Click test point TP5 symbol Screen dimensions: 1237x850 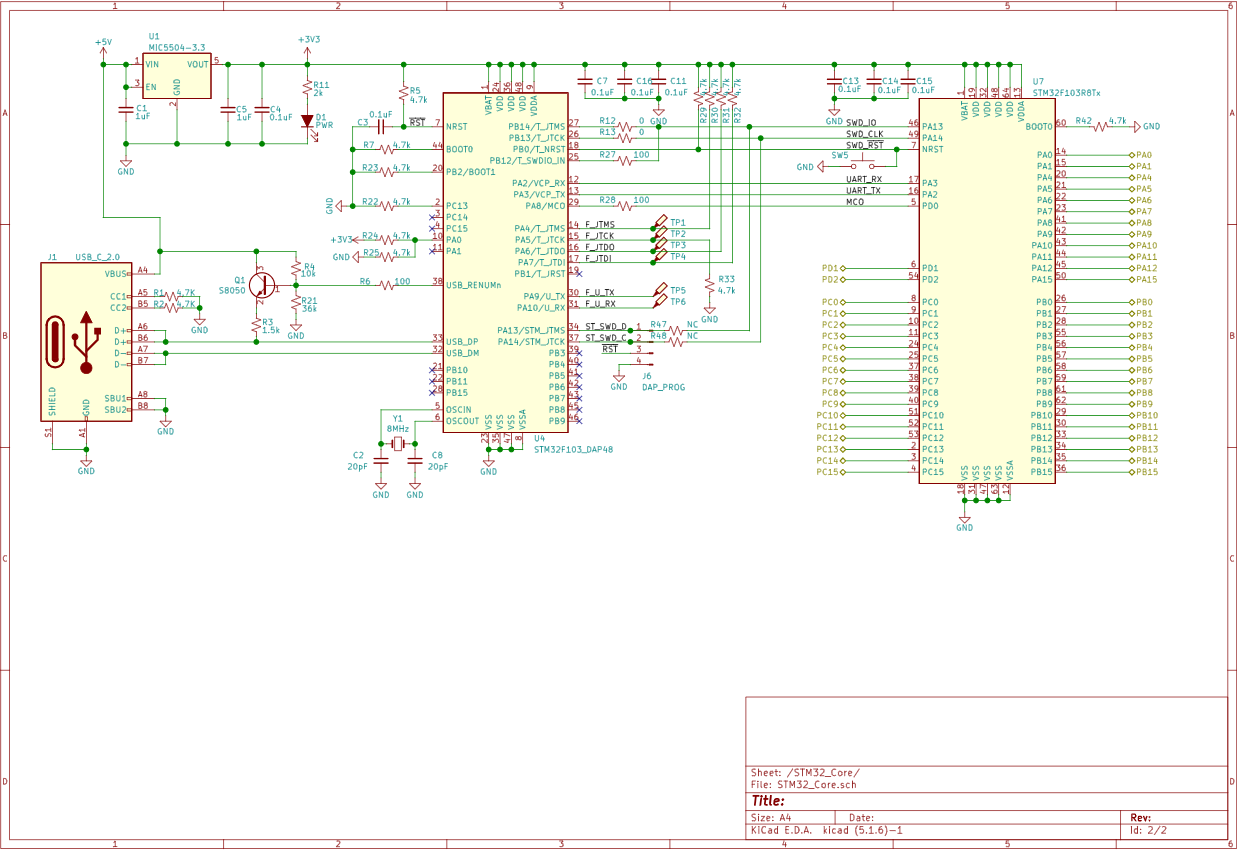661,291
